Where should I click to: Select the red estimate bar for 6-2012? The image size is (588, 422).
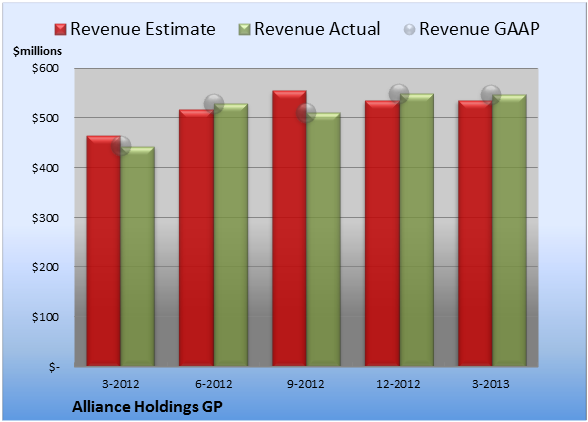point(196,238)
